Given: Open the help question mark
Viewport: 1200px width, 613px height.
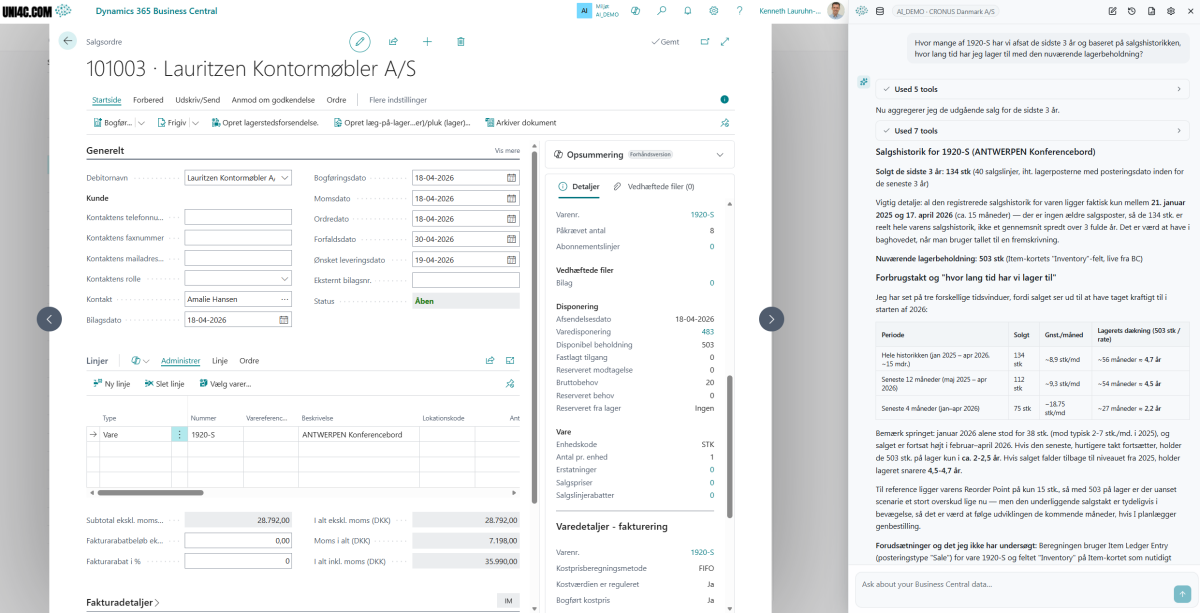Looking at the screenshot, I should pyautogui.click(x=739, y=11).
